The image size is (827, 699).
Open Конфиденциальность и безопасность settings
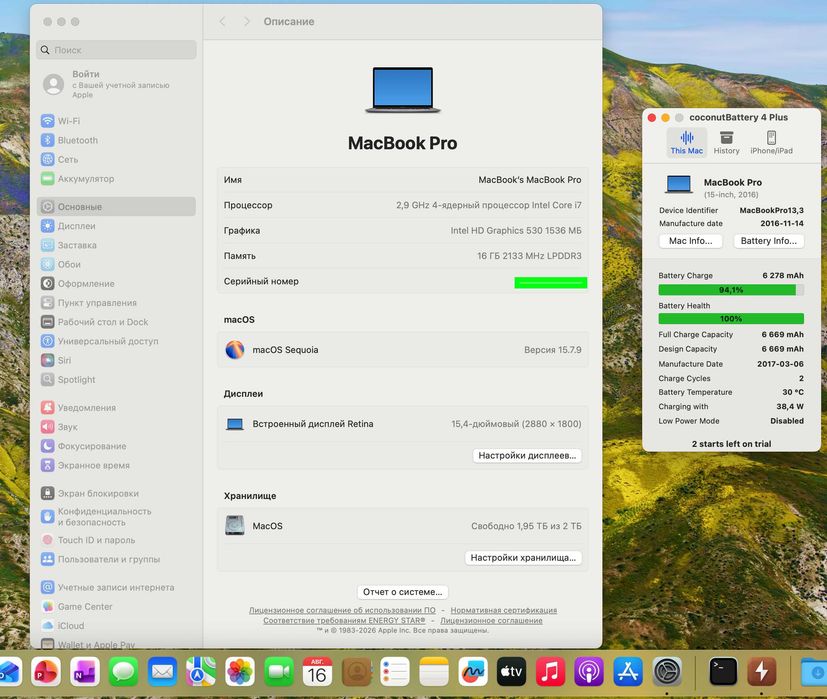pyautogui.click(x=117, y=516)
